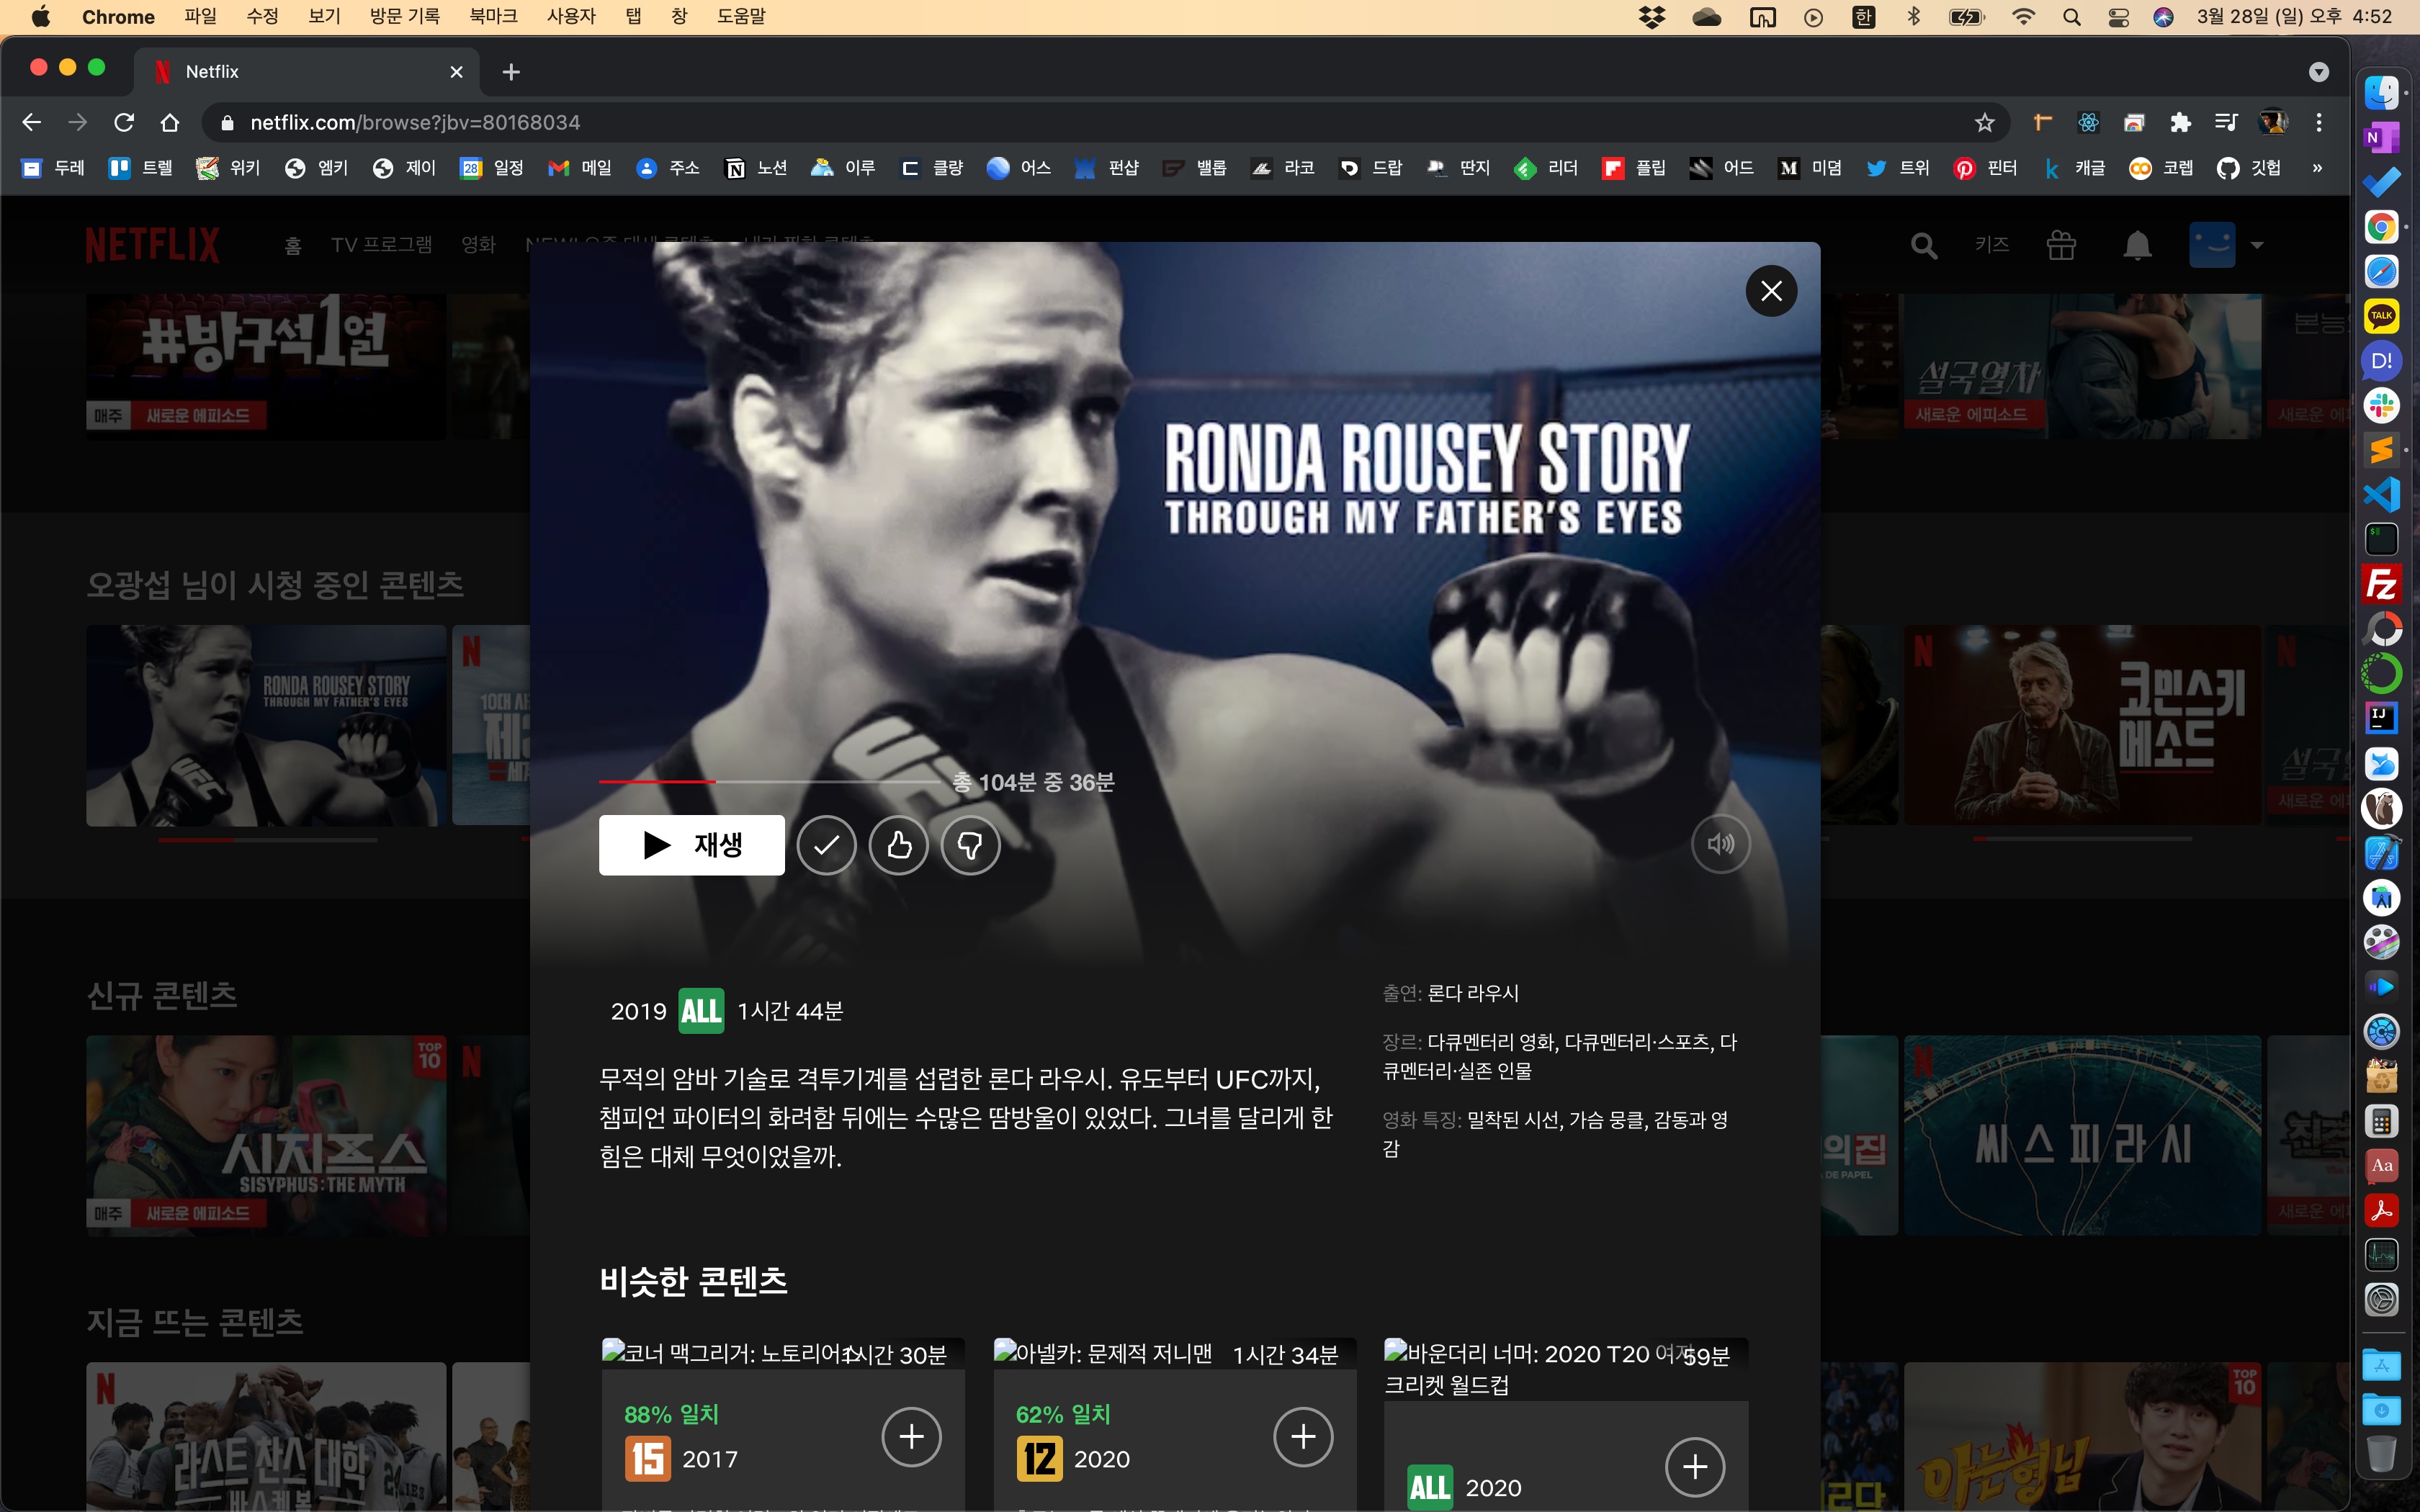Add 바운더리 너머 T20 cricket to My List

1695,1467
